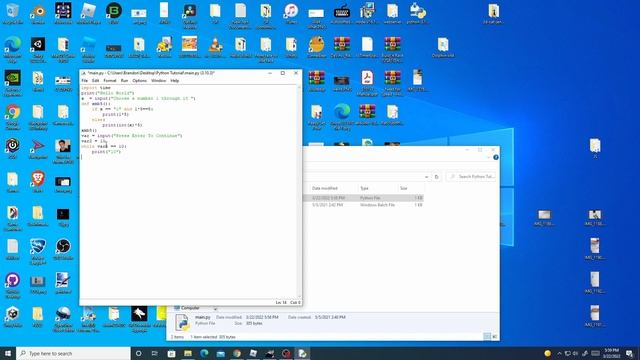The width and height of the screenshot is (640, 360).
Task: Click the code editing area in IDLE
Action: [188, 192]
